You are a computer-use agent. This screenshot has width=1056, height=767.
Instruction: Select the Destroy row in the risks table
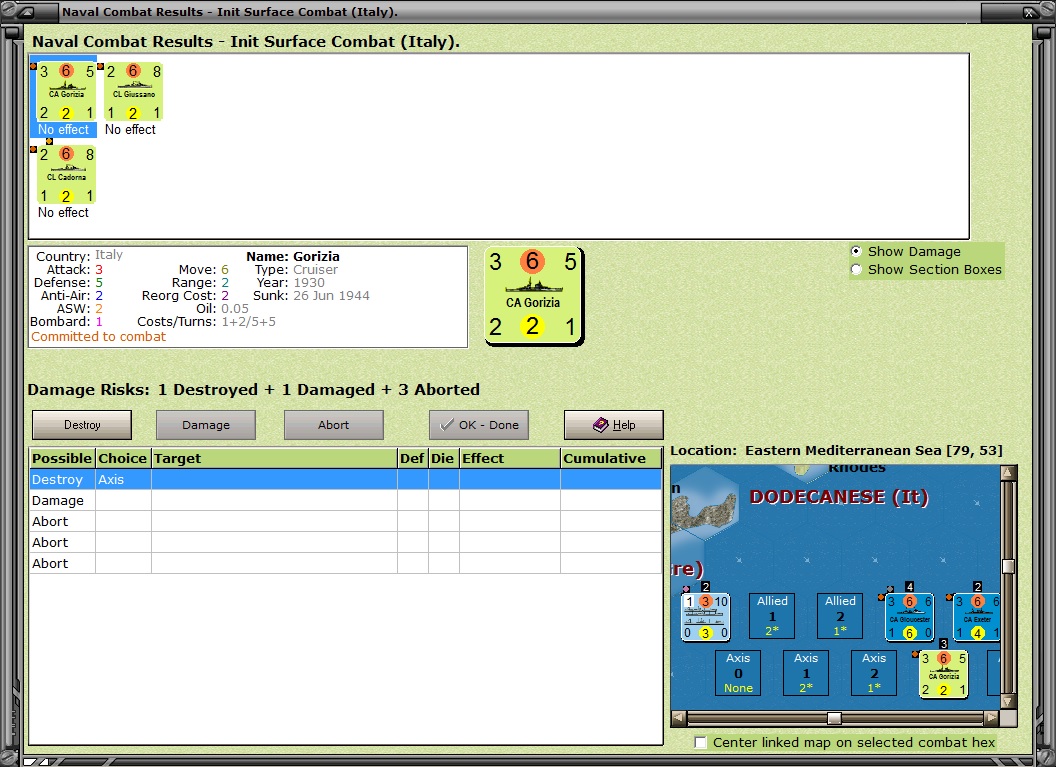coord(345,479)
